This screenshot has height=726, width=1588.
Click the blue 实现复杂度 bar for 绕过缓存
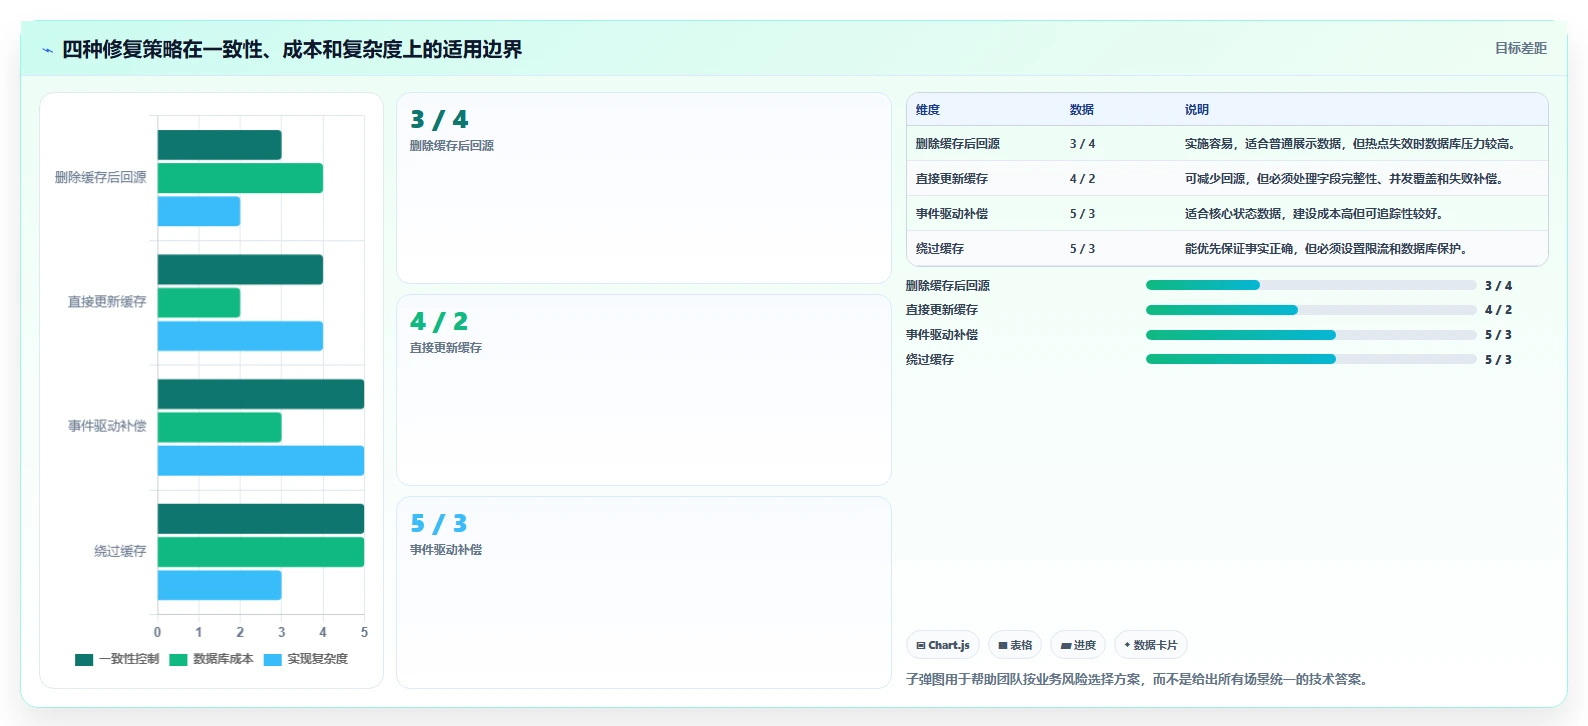click(x=219, y=585)
